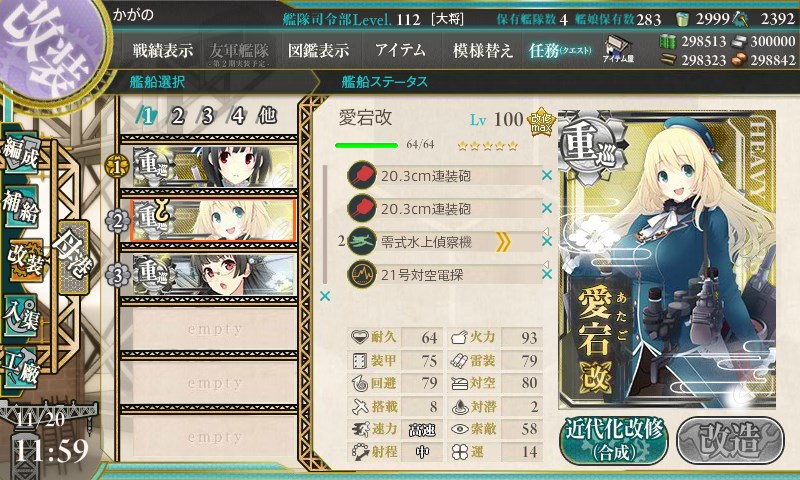Click the grey 改造 remodel button
Viewport: 800px width, 480px height.
[730, 441]
